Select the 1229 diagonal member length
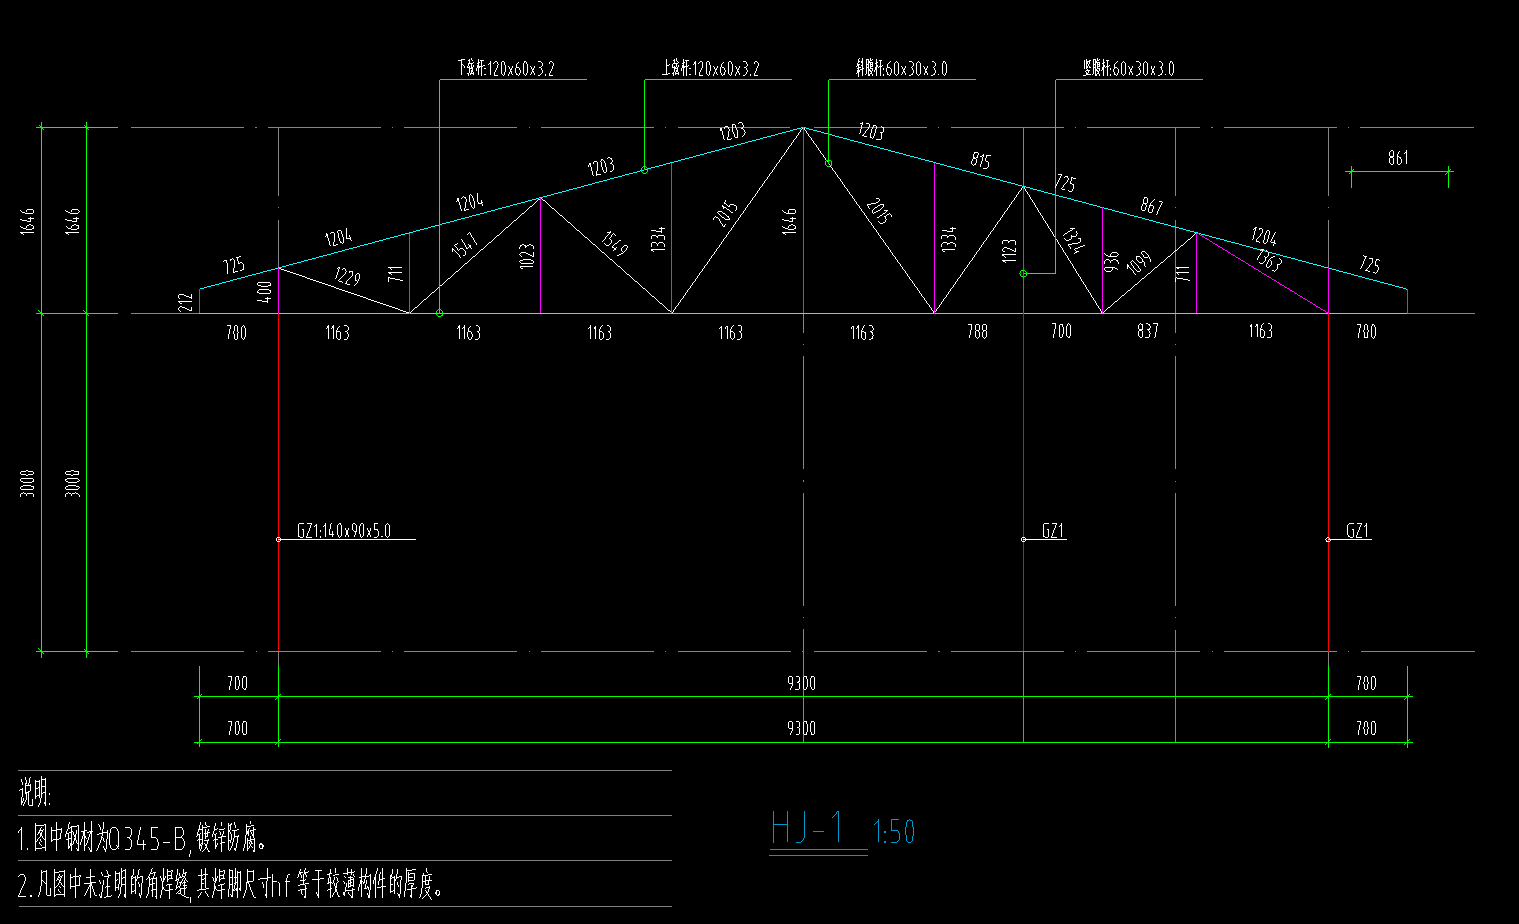The image size is (1519, 924). tap(347, 276)
